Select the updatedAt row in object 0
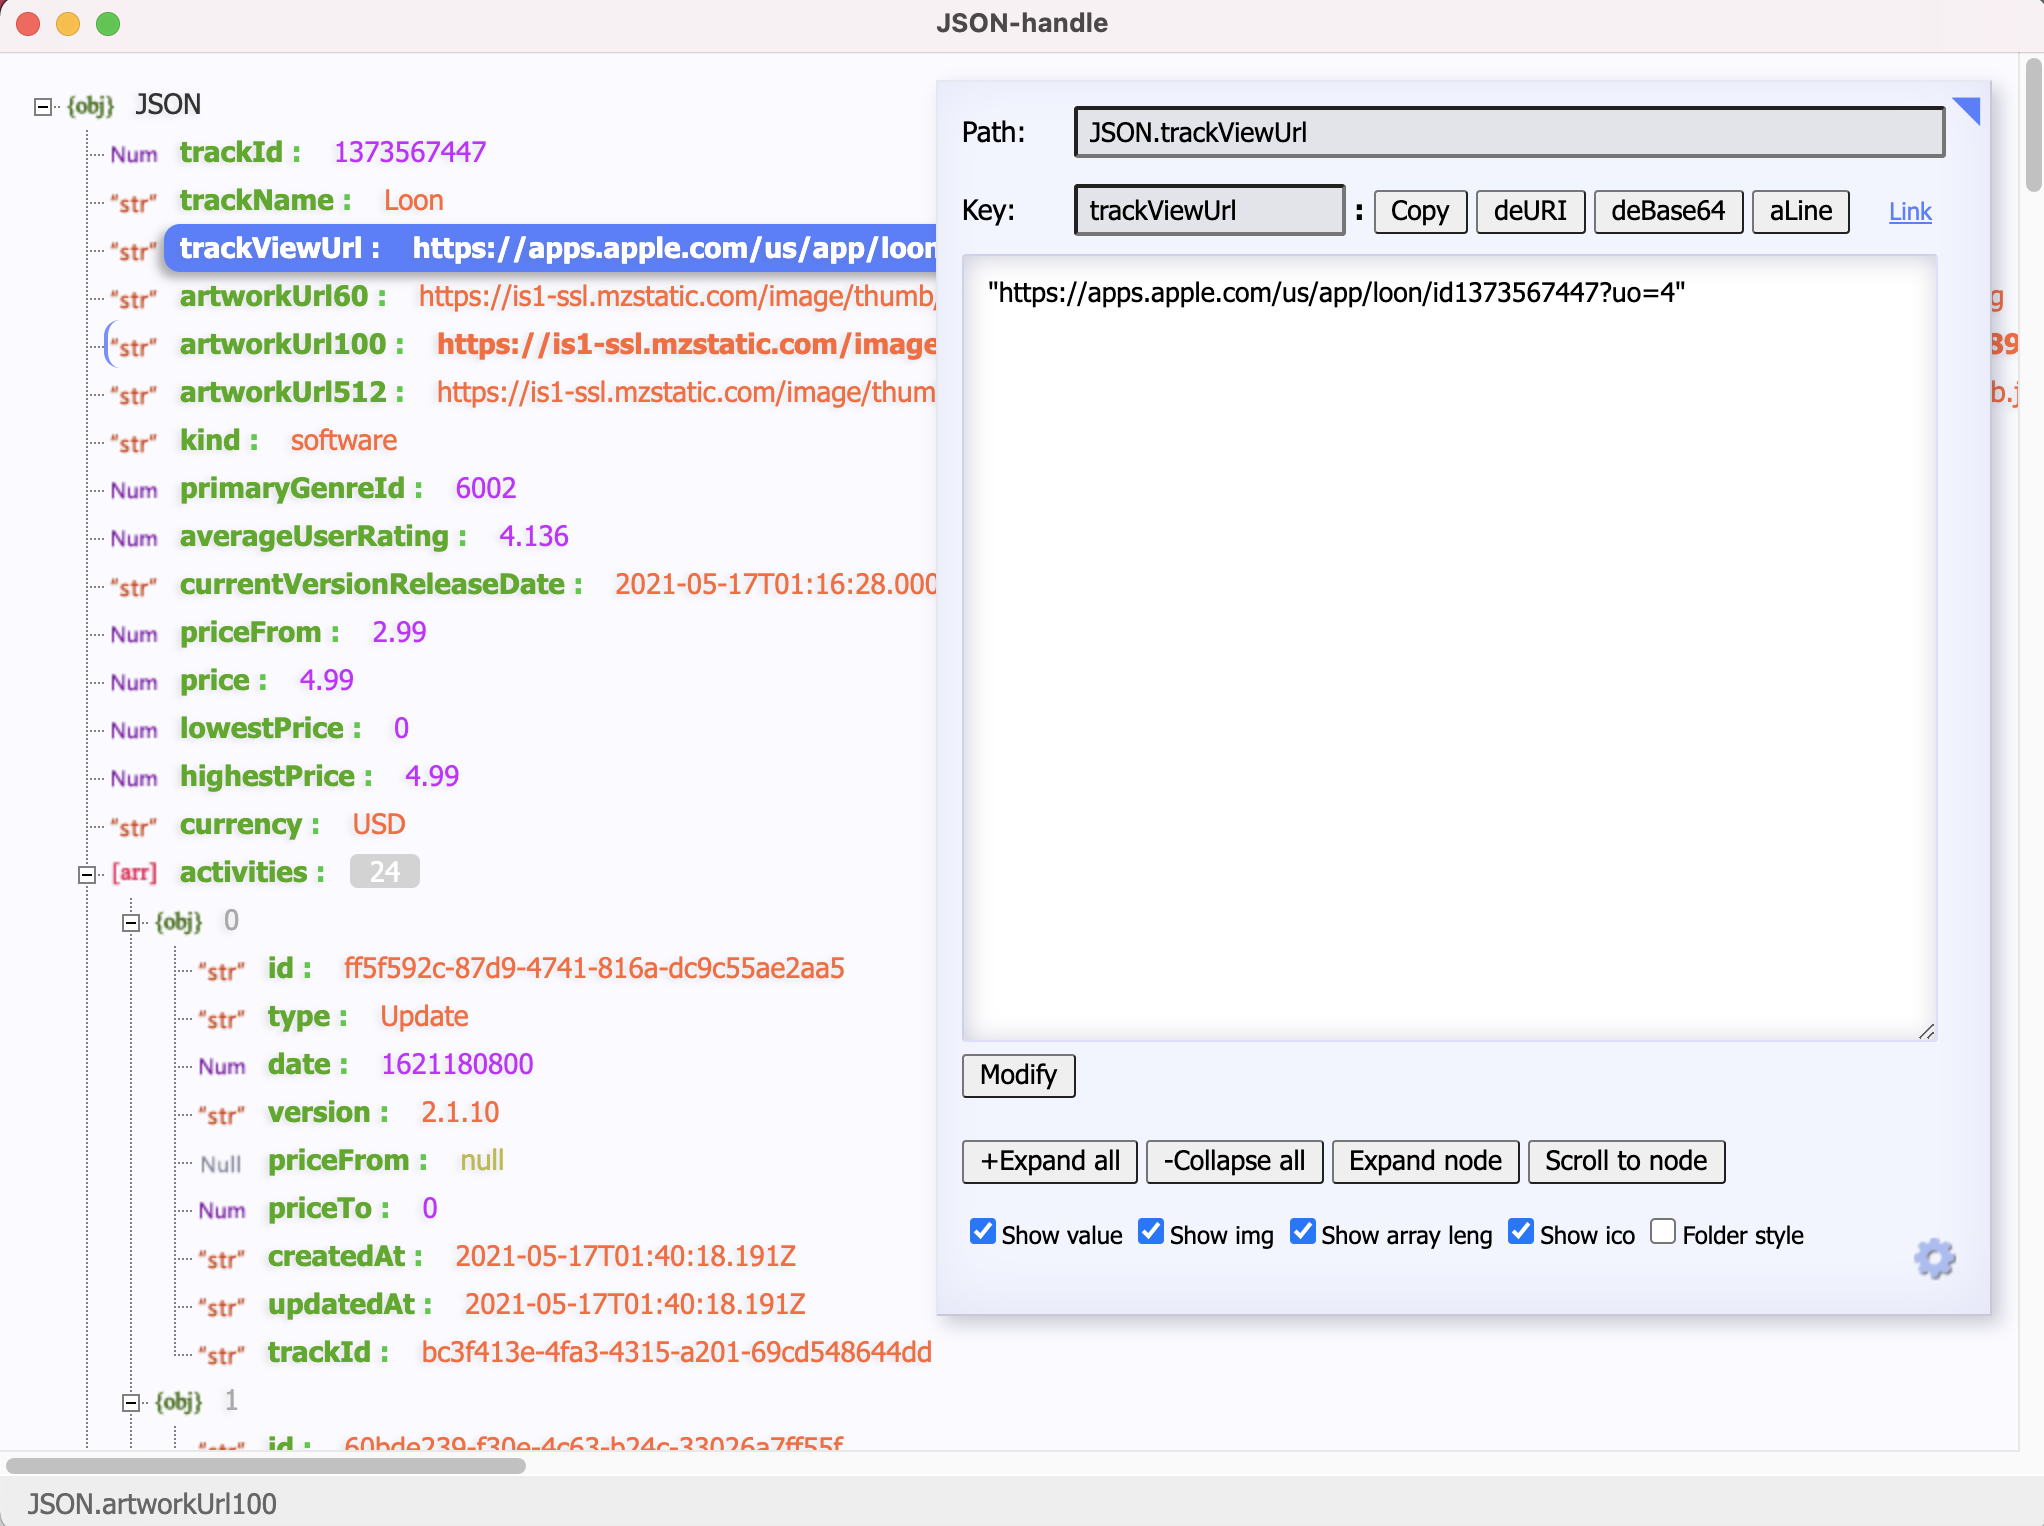 point(536,1305)
